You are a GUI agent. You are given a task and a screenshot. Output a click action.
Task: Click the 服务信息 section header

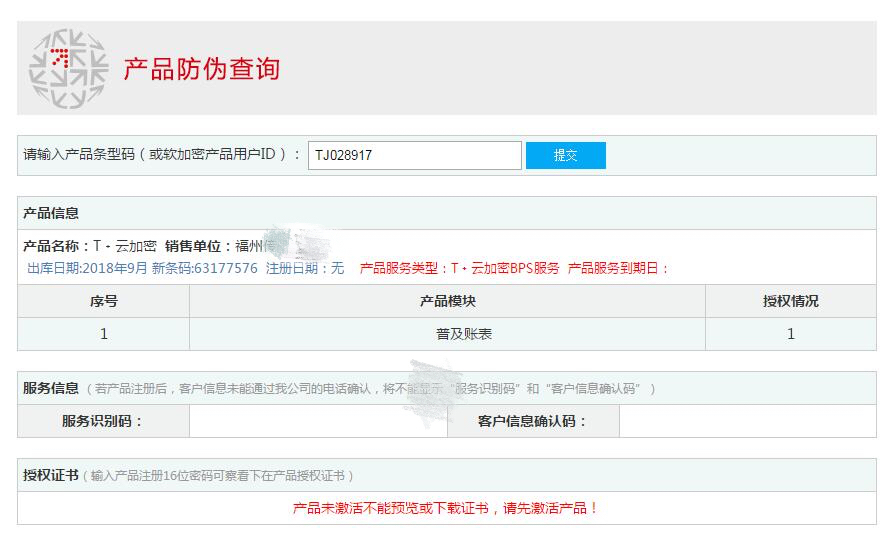point(51,388)
